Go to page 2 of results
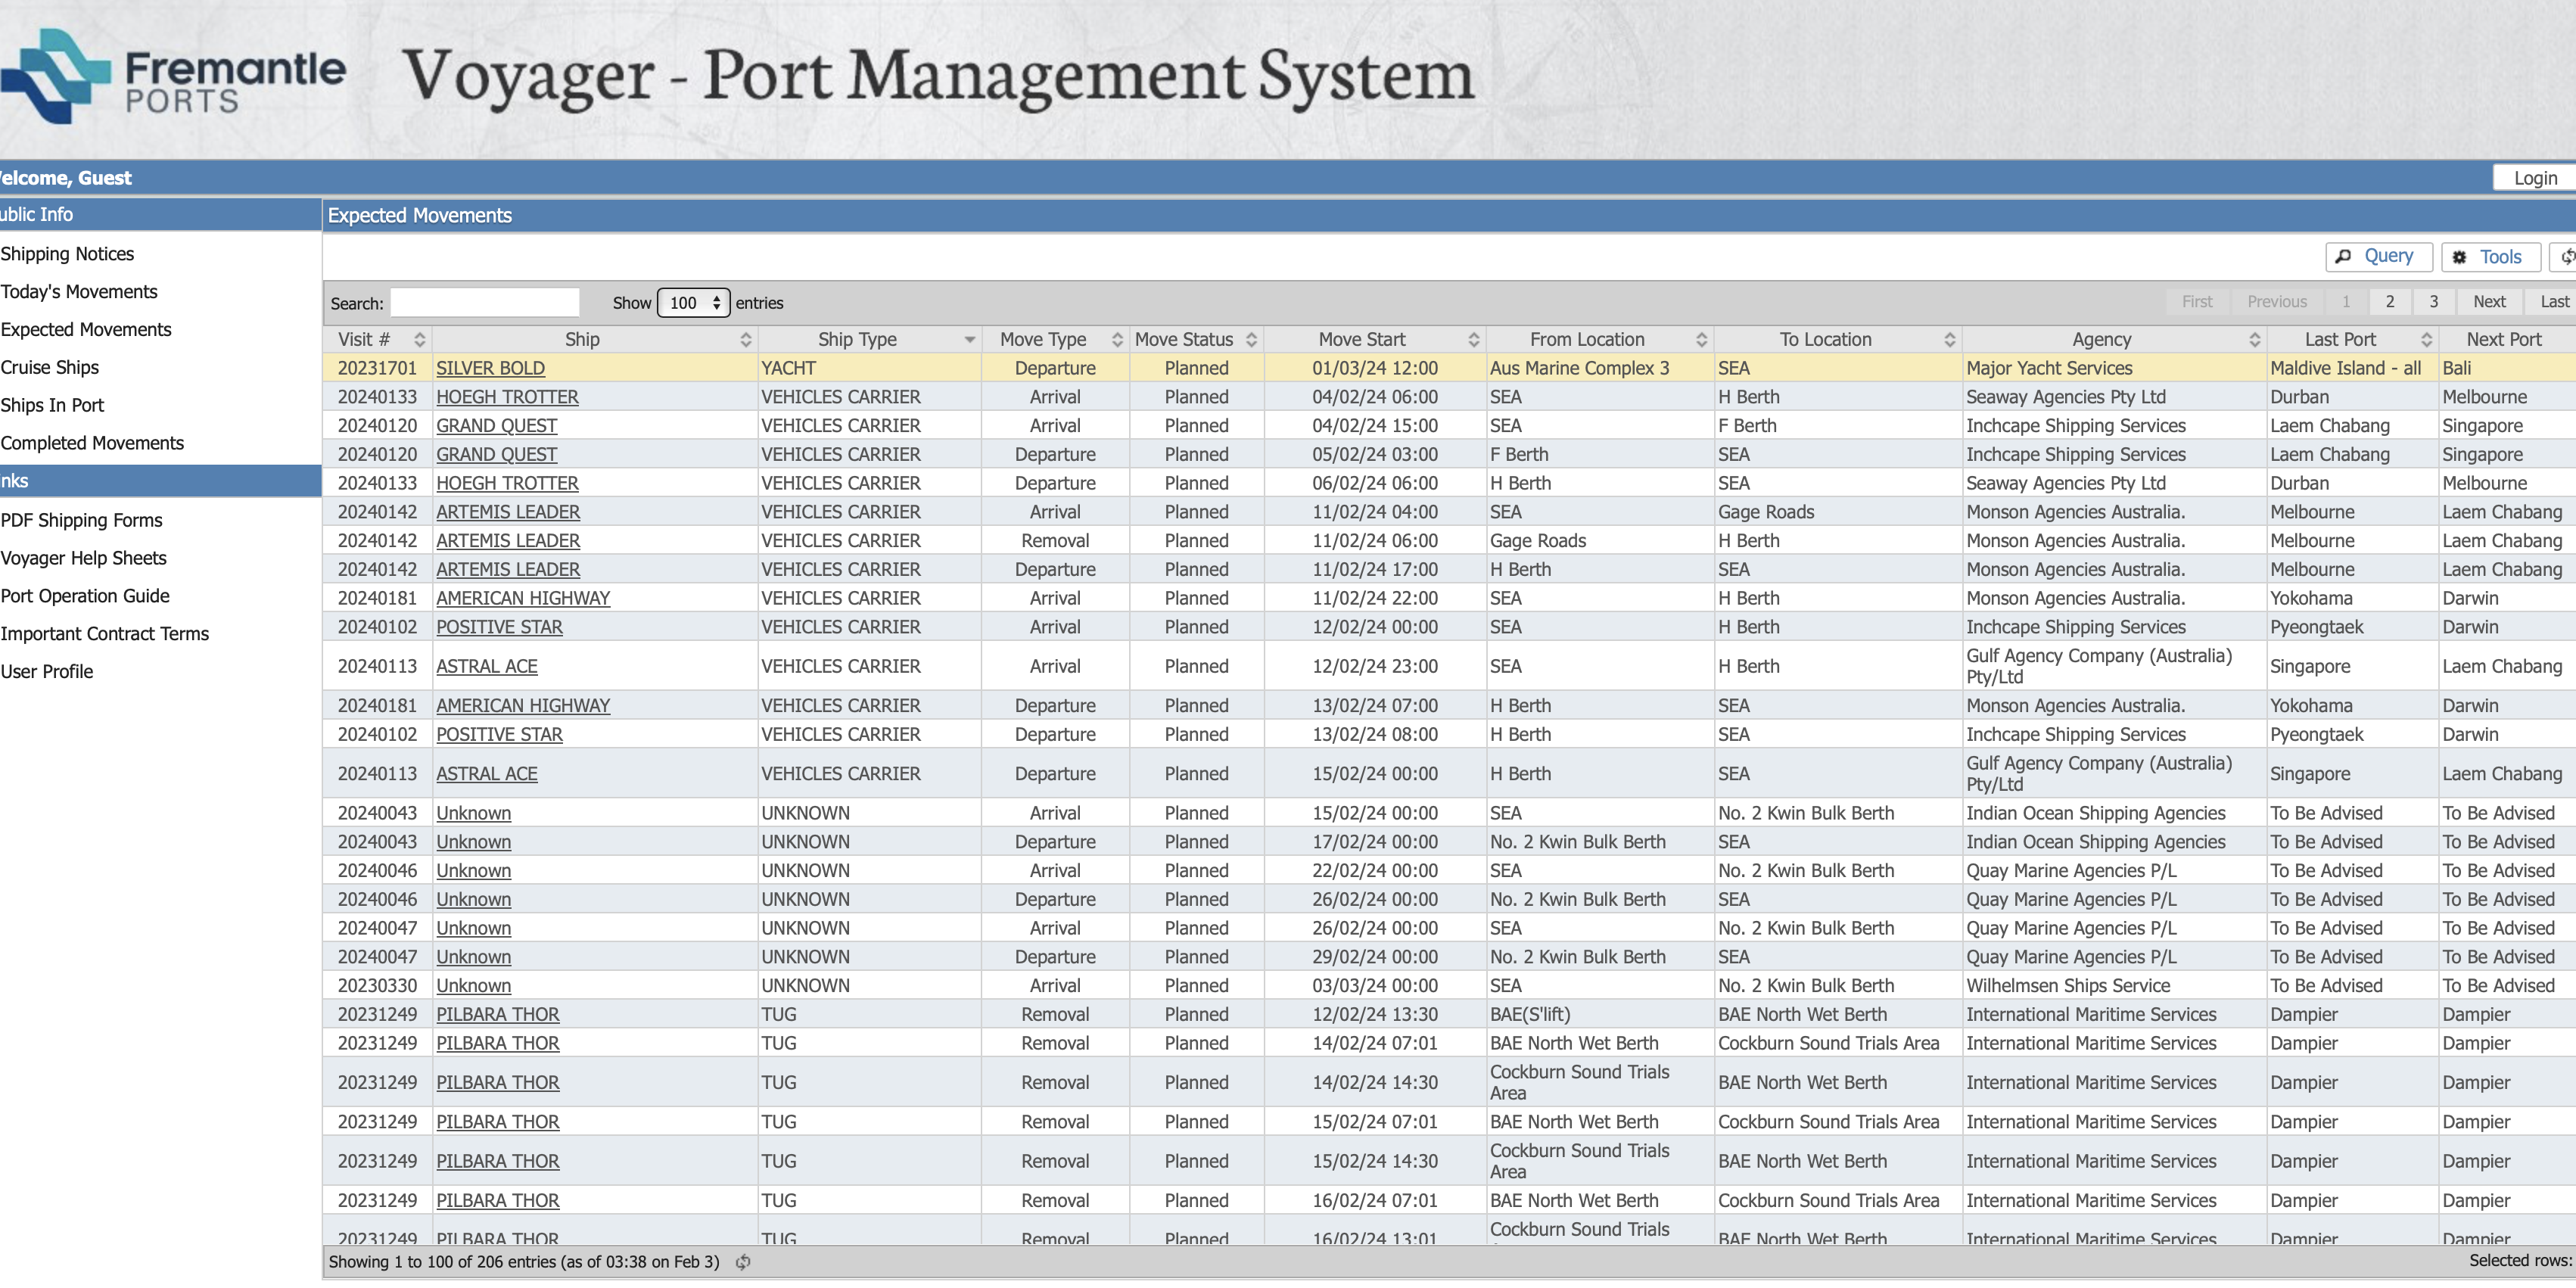2576x1288 pixels. click(x=2389, y=302)
